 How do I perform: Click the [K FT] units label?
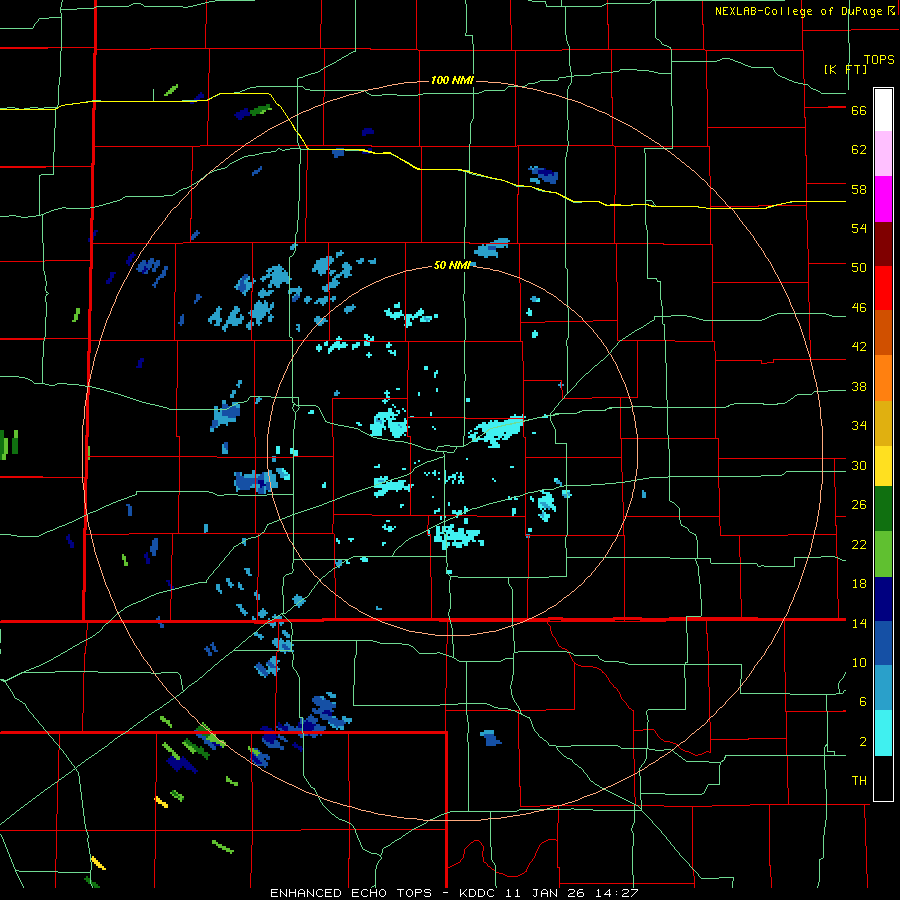tap(845, 69)
